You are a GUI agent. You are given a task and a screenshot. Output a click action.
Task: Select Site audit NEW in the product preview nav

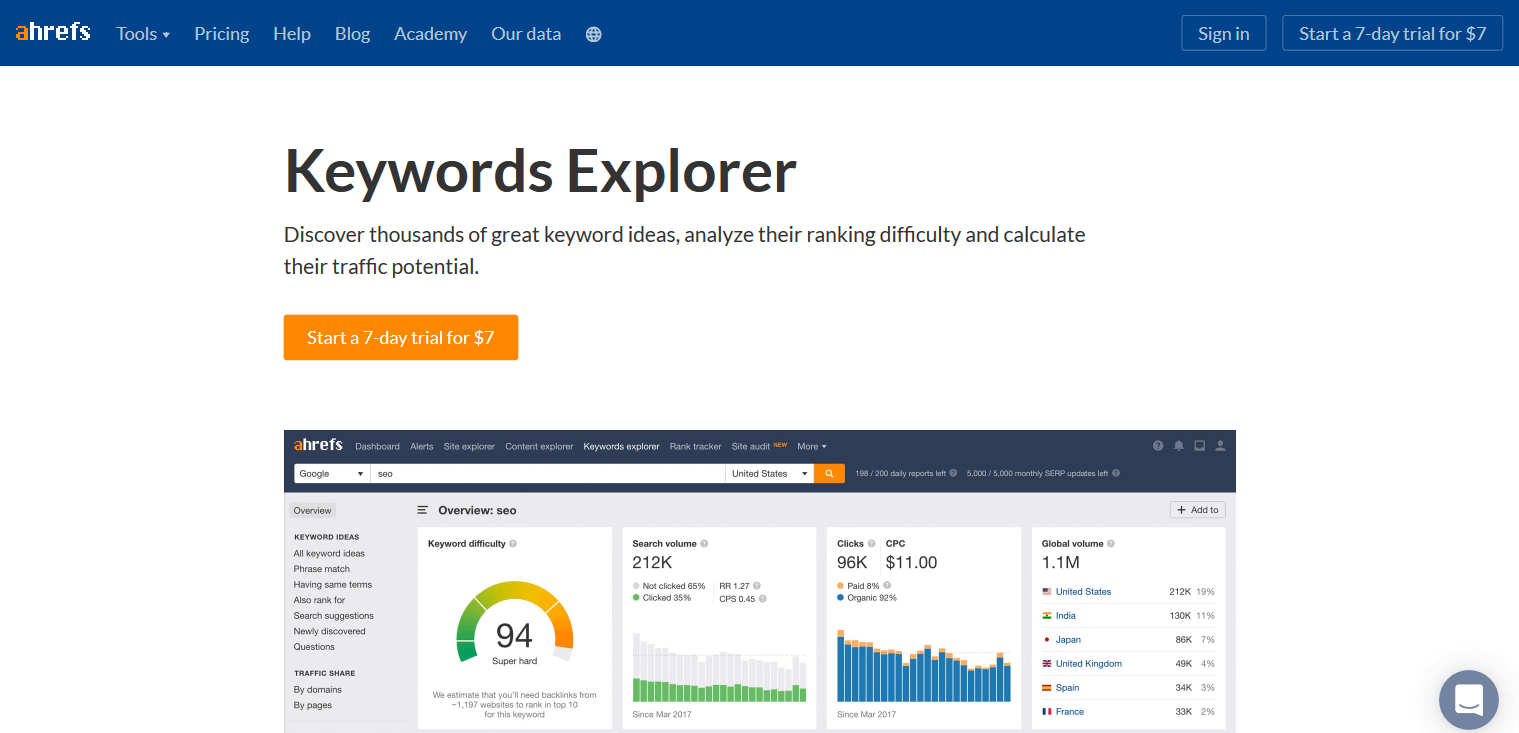click(x=759, y=446)
